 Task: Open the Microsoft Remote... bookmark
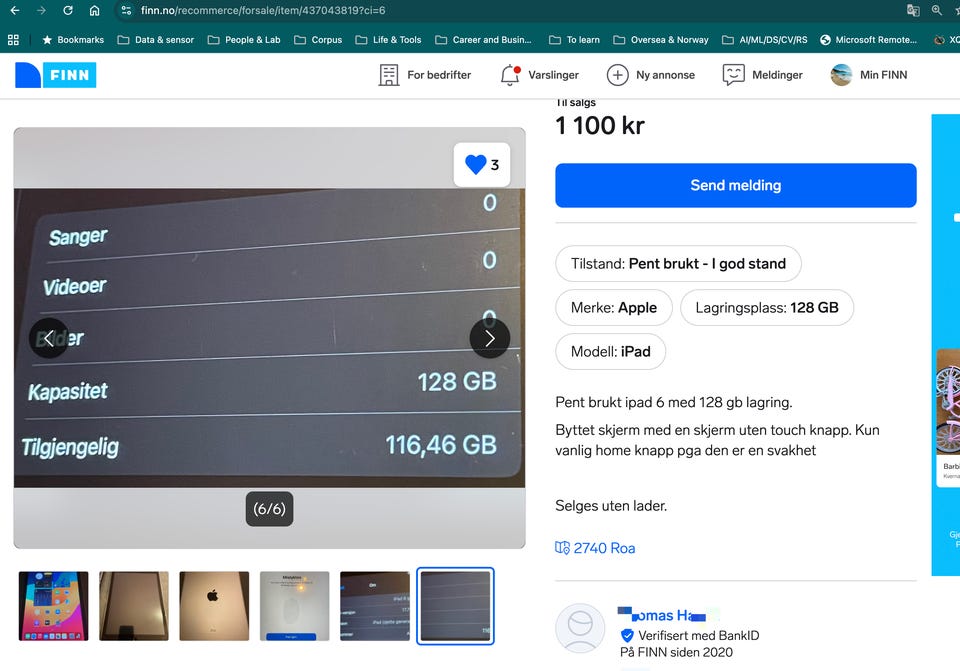[868, 40]
